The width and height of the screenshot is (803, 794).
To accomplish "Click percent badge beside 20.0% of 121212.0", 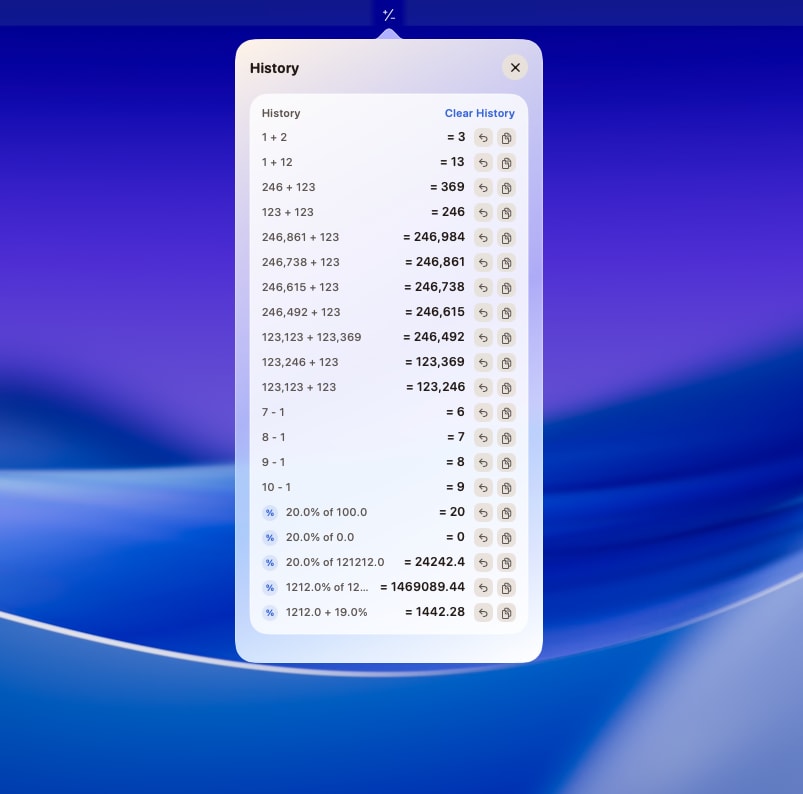I will point(270,563).
